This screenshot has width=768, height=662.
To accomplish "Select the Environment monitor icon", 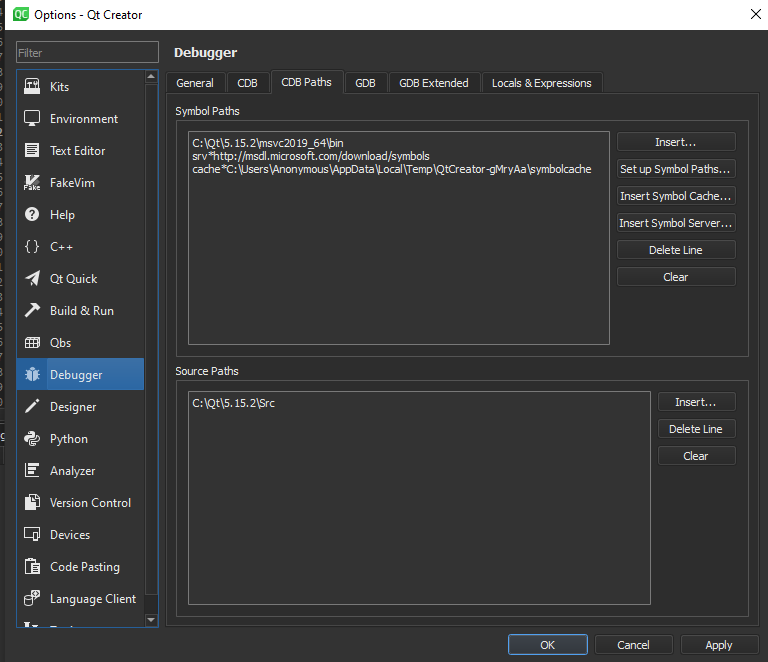I will point(32,119).
